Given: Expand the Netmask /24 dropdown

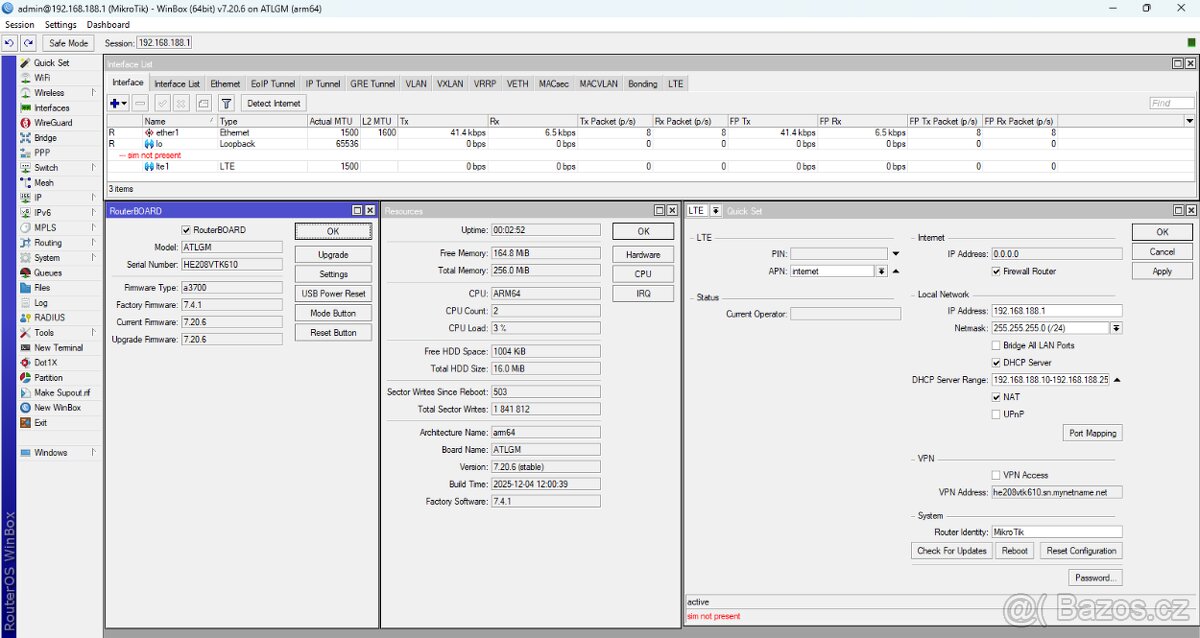Looking at the screenshot, I should pyautogui.click(x=1117, y=327).
